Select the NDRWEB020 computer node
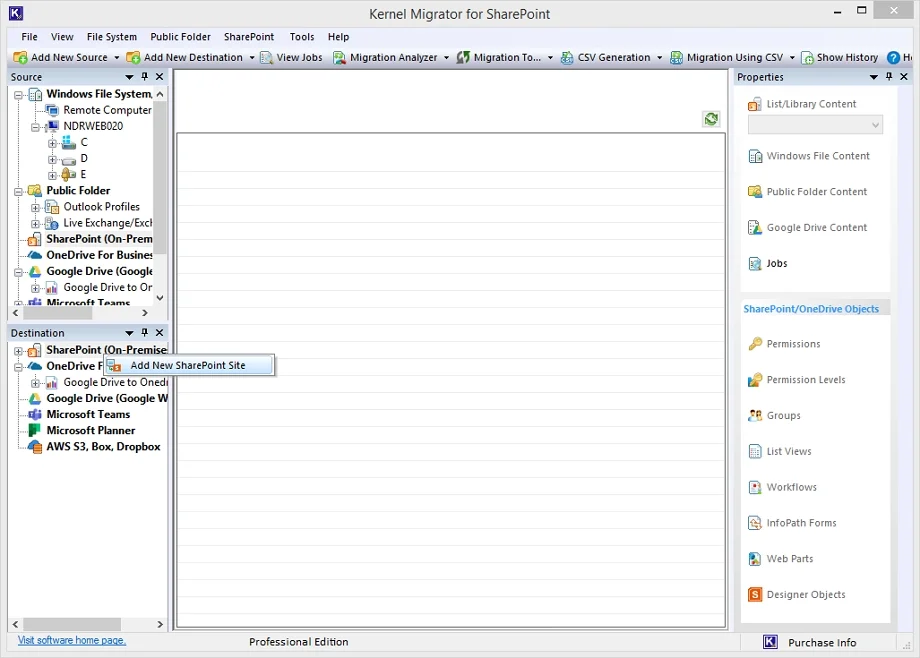 tap(93, 126)
